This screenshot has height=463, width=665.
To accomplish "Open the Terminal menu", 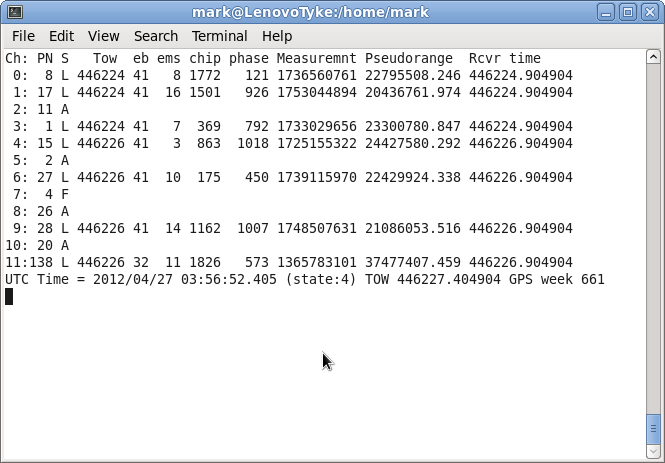I will (219, 36).
